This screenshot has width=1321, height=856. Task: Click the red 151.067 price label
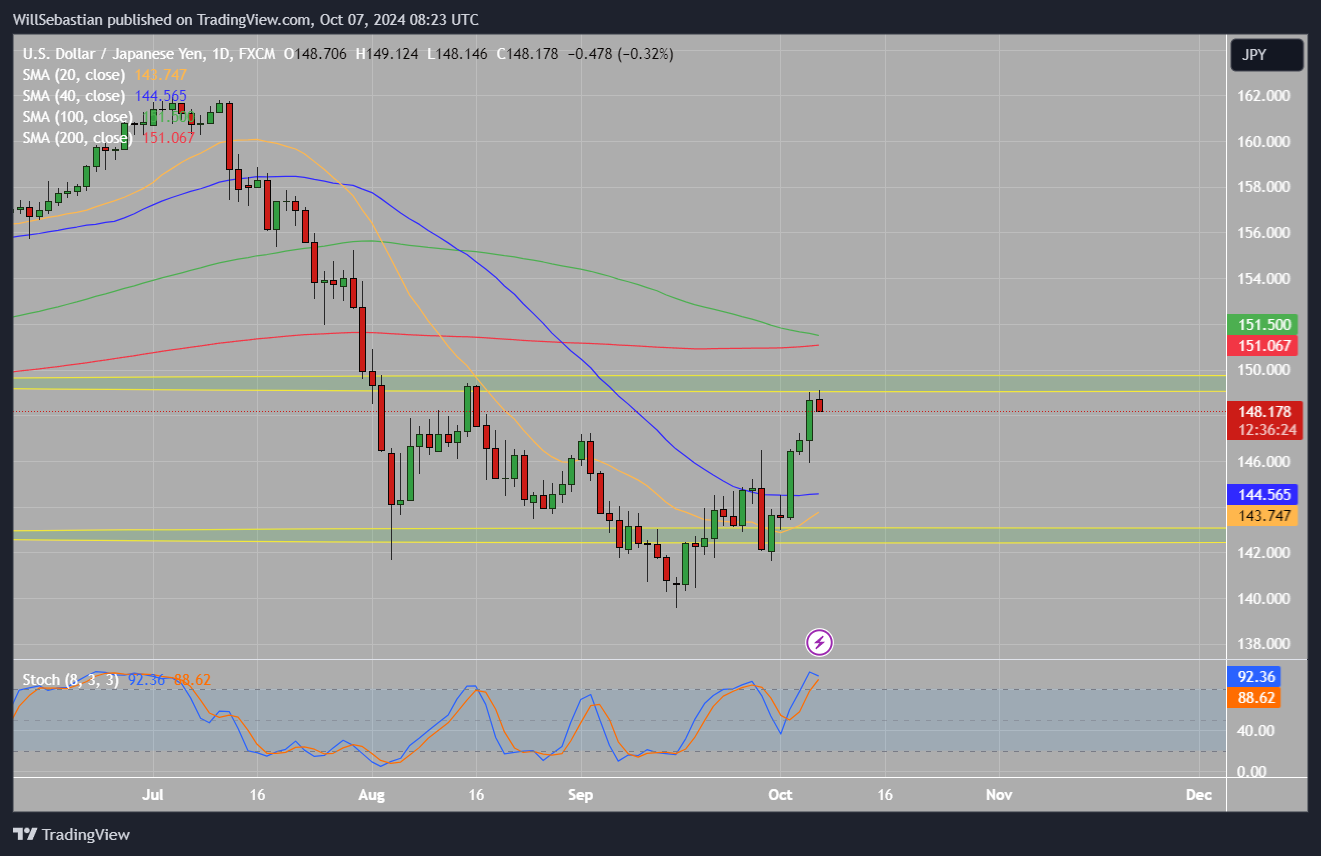pos(1262,346)
